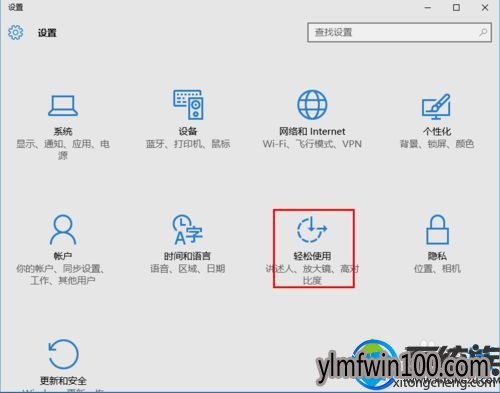This screenshot has height=393, width=500.
Task: Click the 轻松使用 label text
Action: [x=312, y=256]
